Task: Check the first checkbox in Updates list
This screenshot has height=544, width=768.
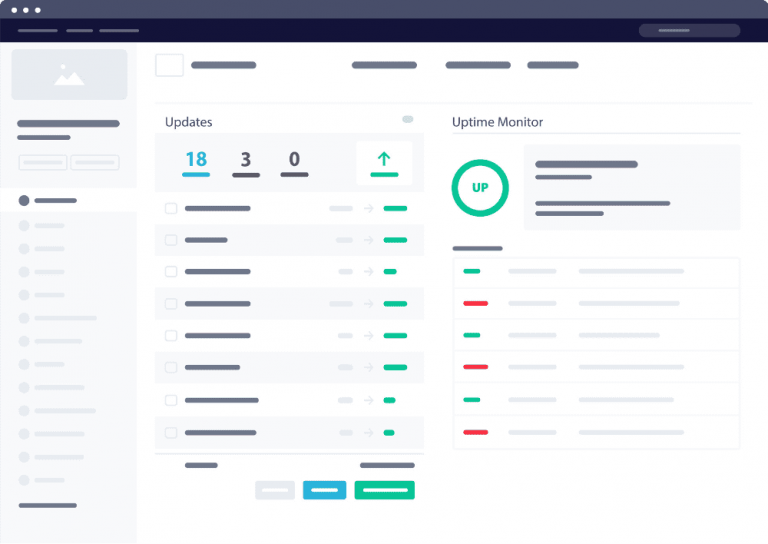Action: pos(171,209)
